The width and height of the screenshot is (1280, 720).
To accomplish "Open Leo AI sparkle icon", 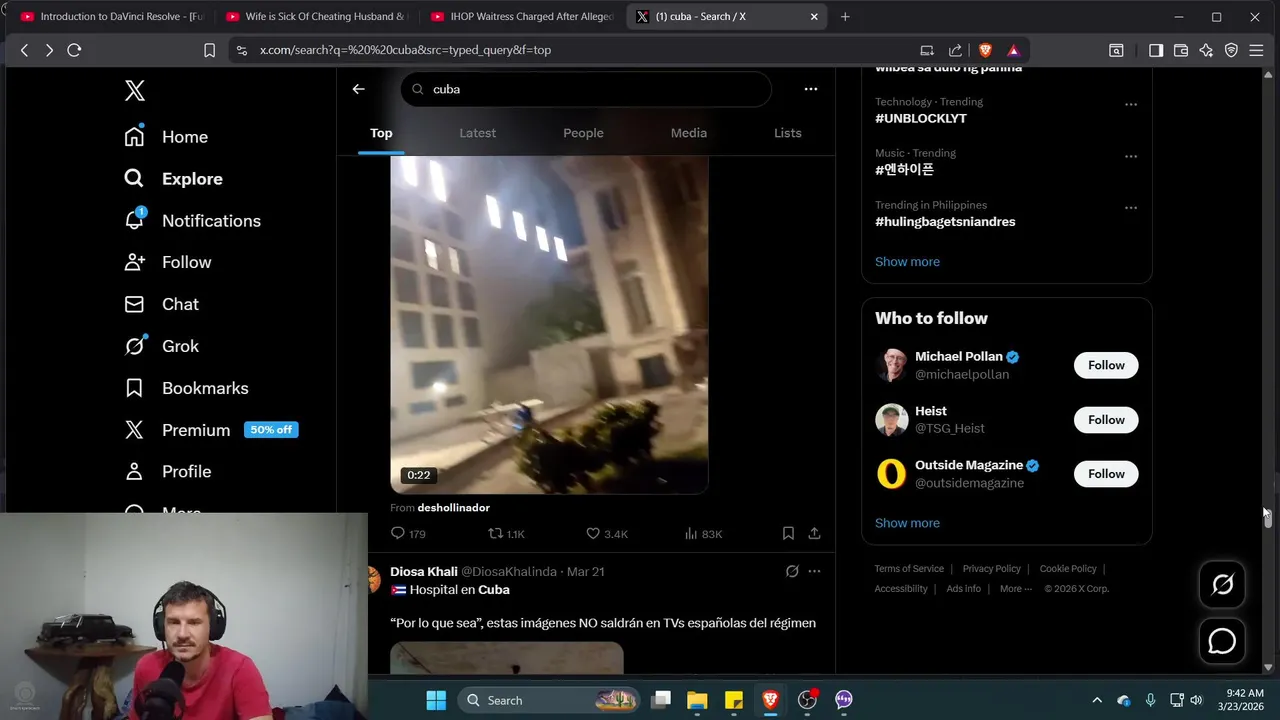I will pos(1206,50).
